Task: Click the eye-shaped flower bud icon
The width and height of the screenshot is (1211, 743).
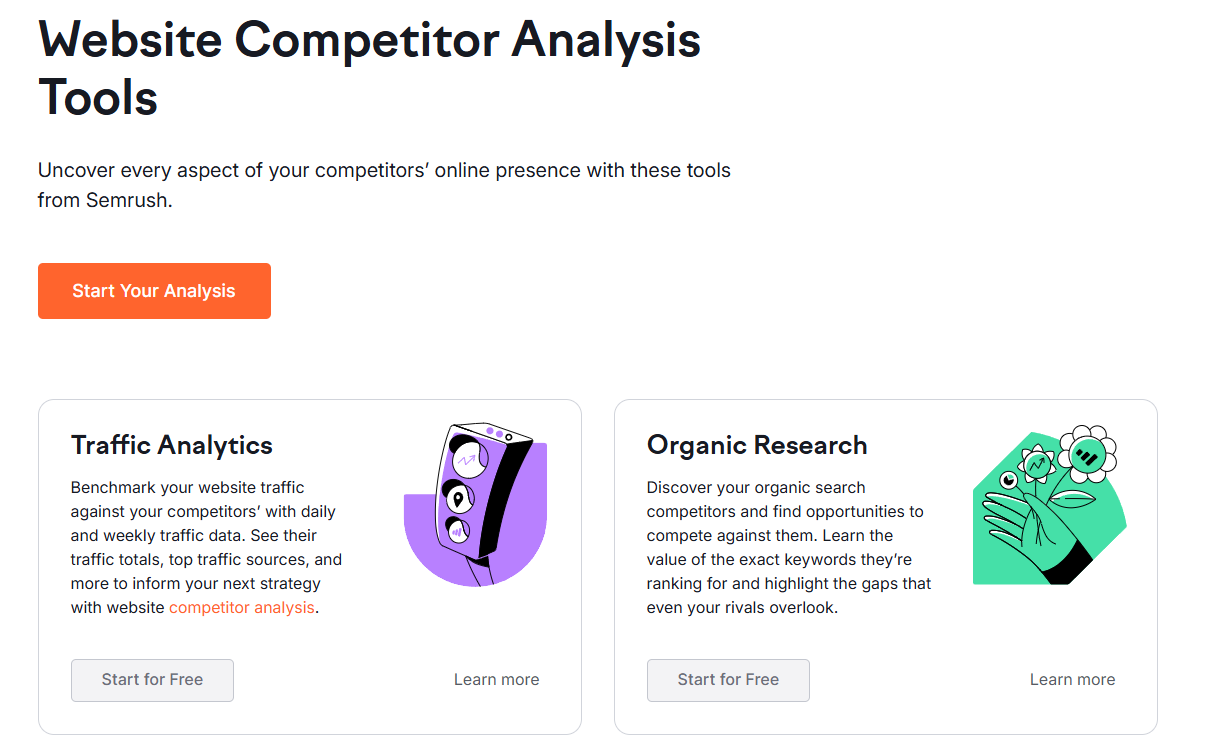Action: [x=1009, y=481]
